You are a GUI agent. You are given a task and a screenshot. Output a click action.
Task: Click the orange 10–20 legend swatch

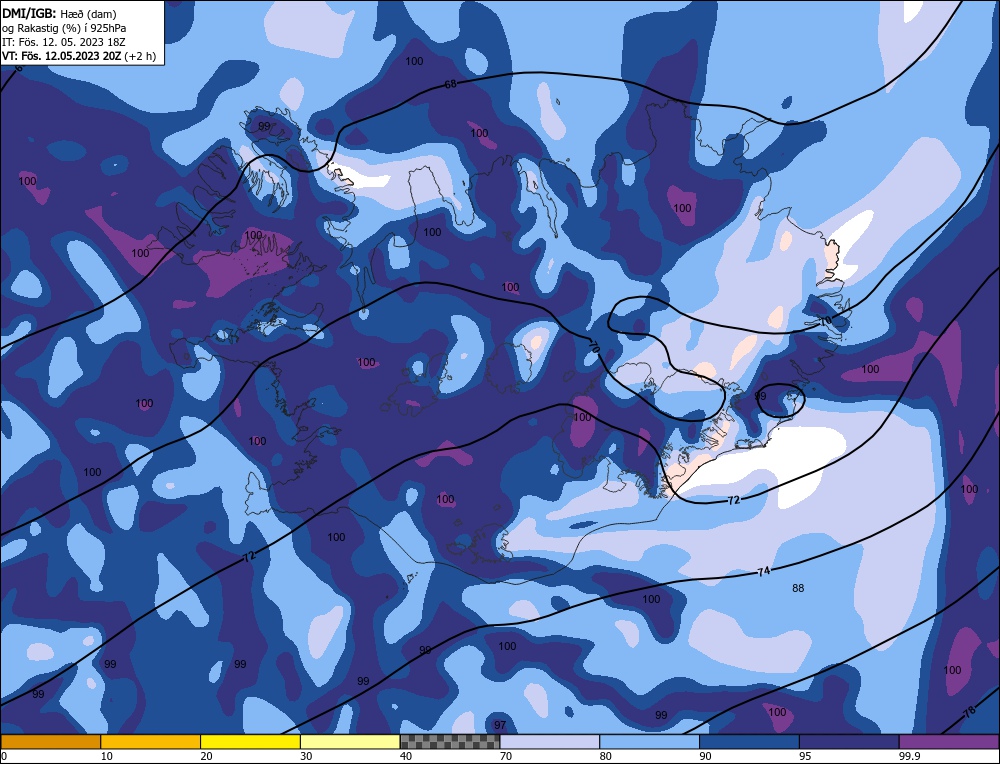pyautogui.click(x=151, y=741)
